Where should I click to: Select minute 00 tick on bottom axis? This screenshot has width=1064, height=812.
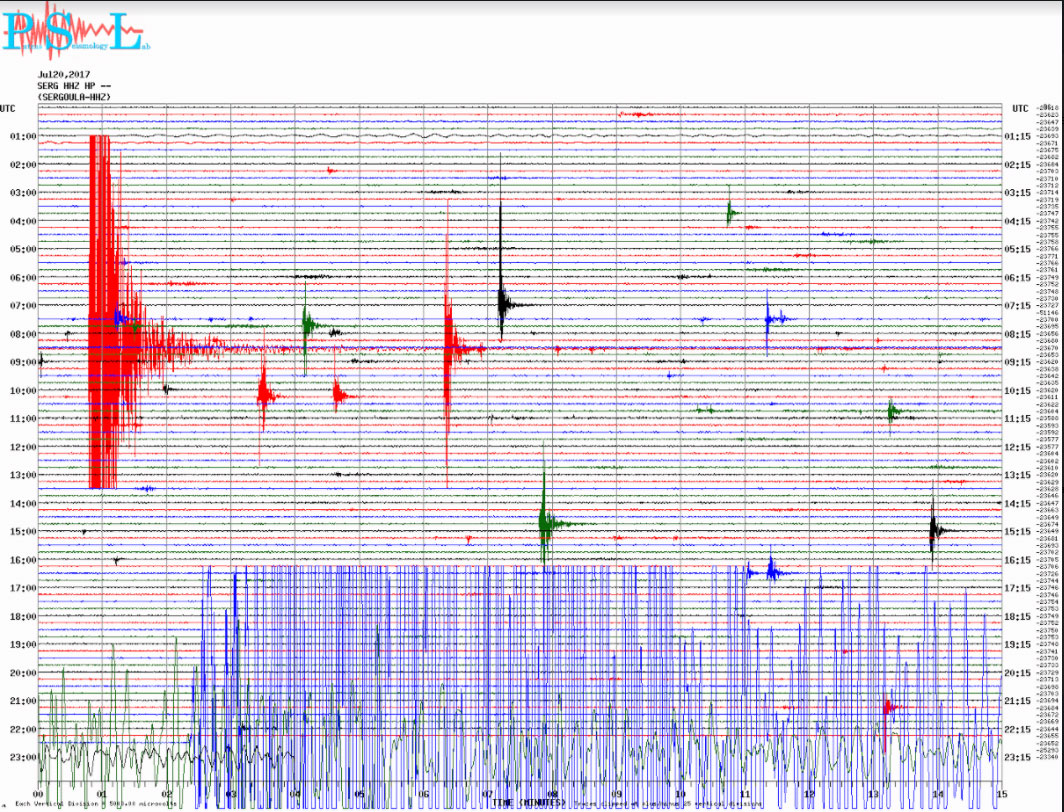point(39,794)
